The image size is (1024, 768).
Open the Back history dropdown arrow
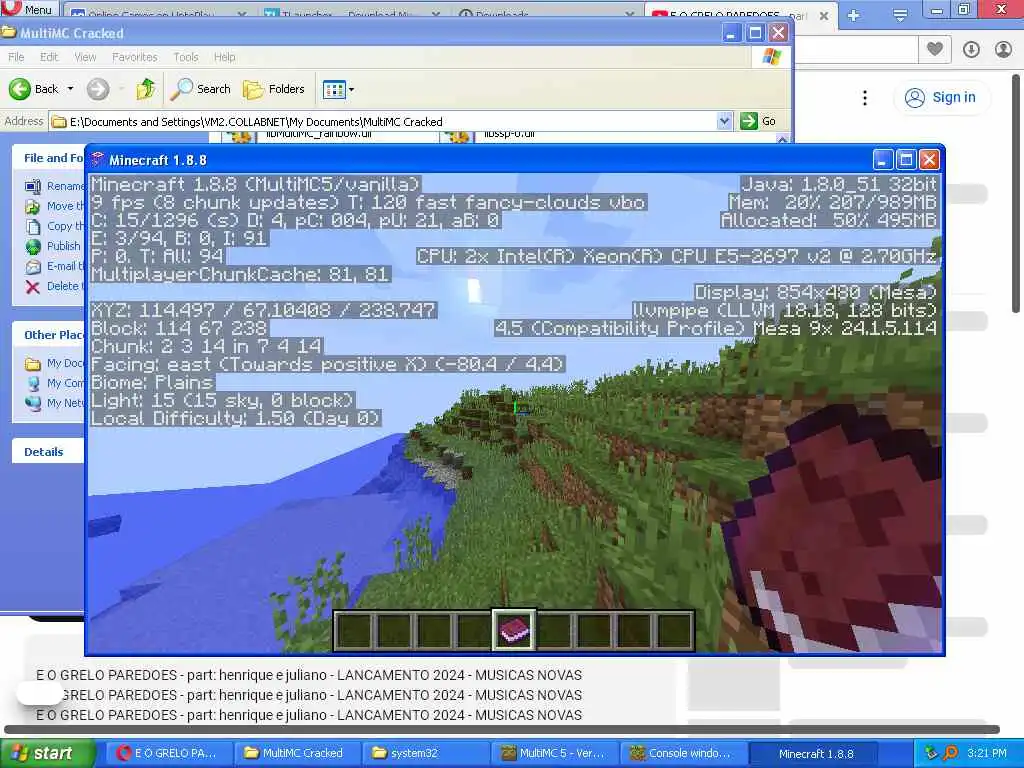71,89
